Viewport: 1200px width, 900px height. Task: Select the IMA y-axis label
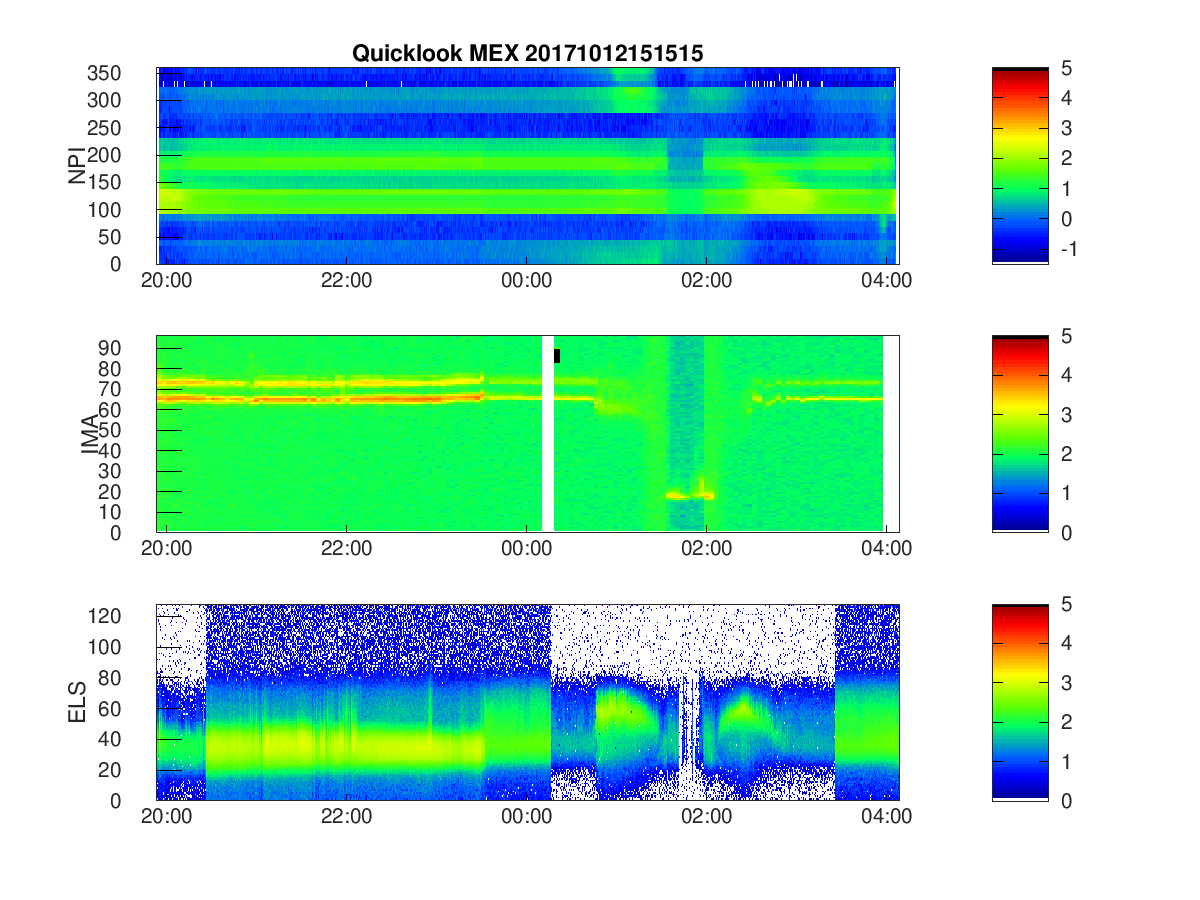(x=90, y=434)
